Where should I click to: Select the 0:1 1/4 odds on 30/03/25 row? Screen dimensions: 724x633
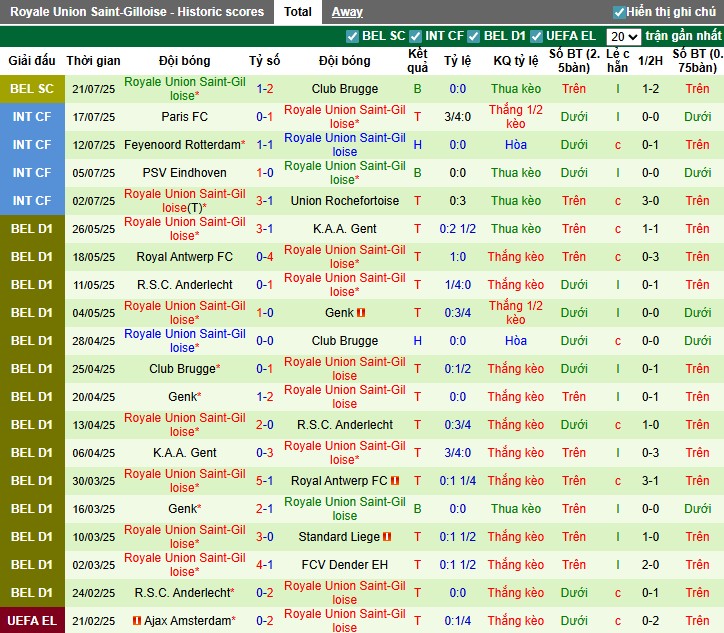(x=458, y=481)
